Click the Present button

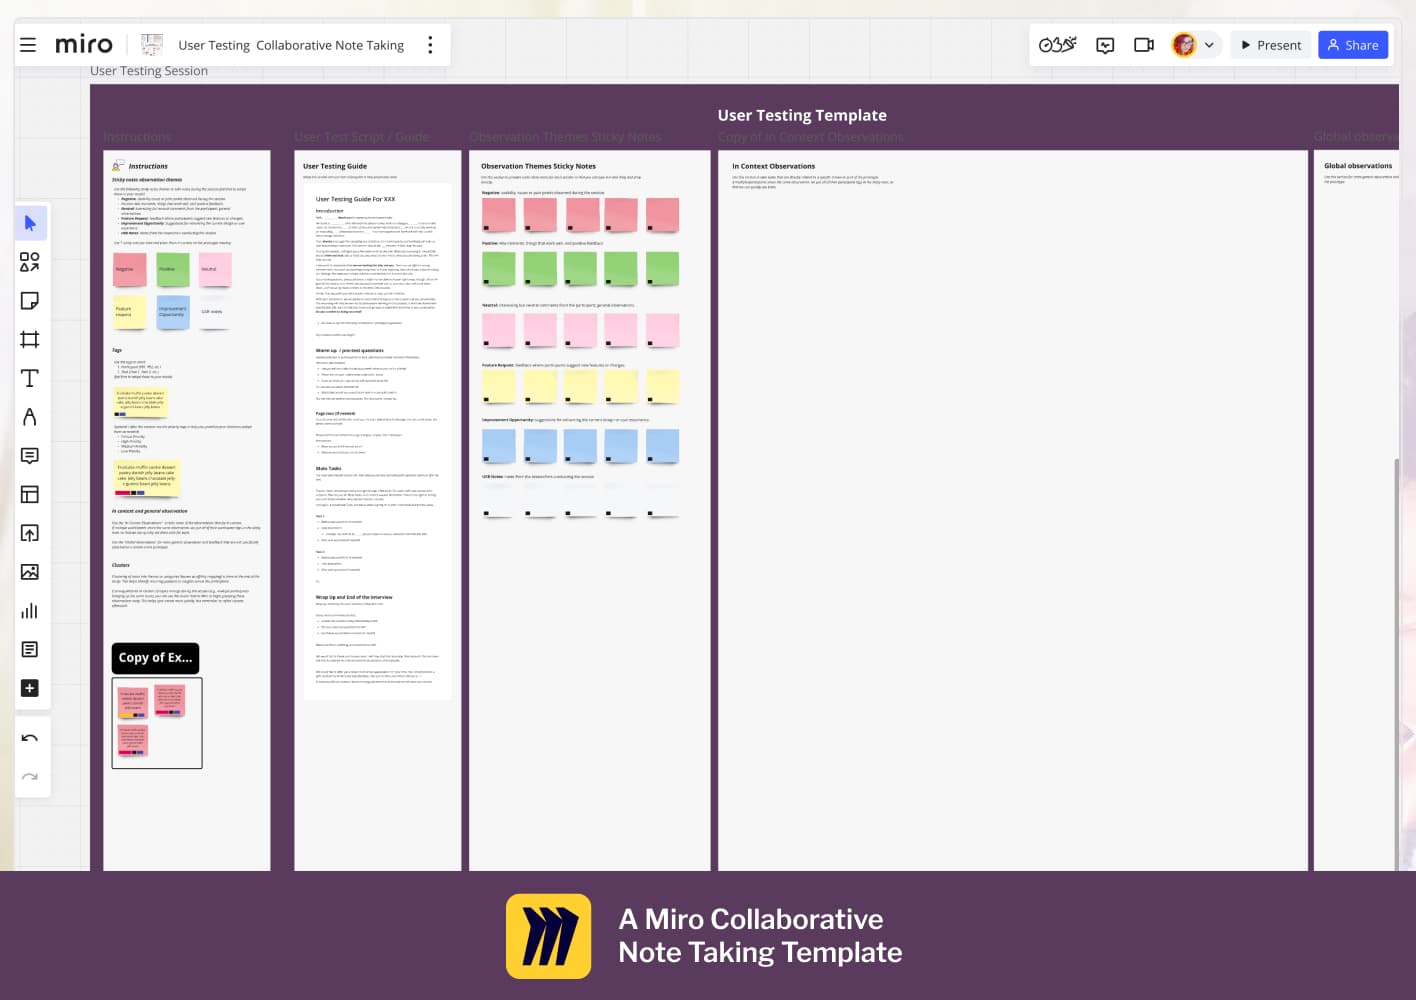tap(1271, 45)
